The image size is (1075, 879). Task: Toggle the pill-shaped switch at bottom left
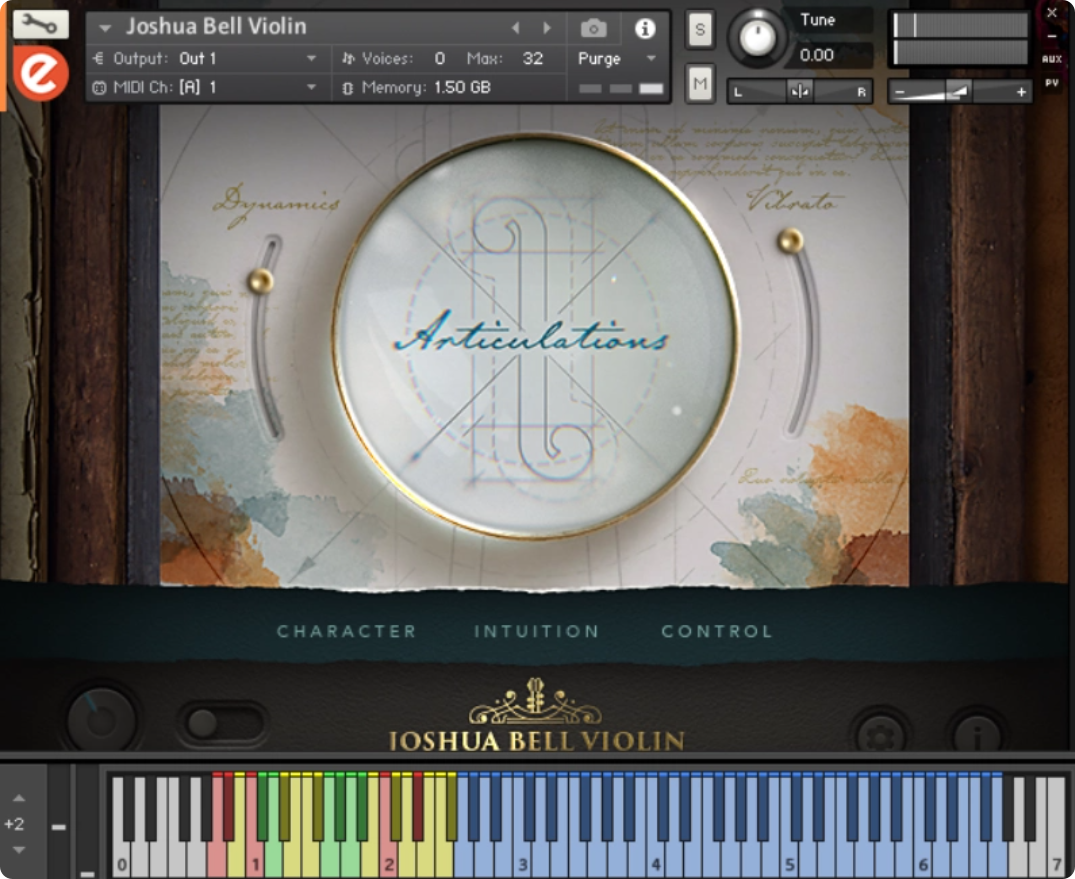coord(222,723)
